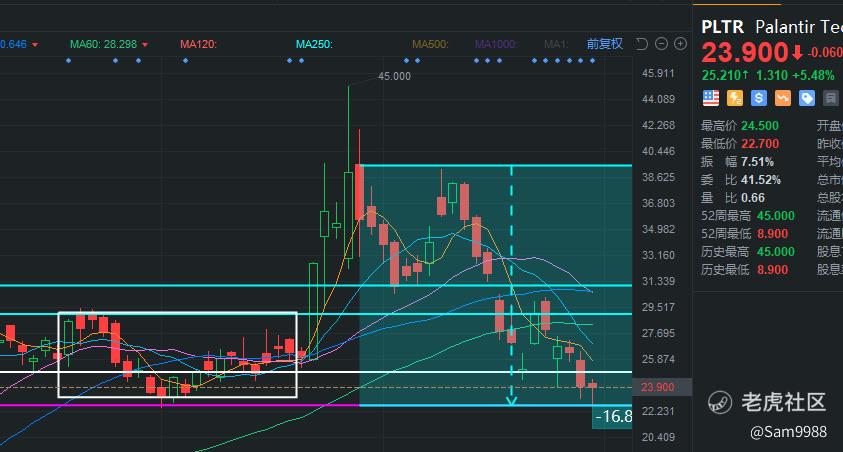This screenshot has width=843, height=452.
Task: Open the 前复权 price adjustment dropdown
Action: [x=604, y=44]
